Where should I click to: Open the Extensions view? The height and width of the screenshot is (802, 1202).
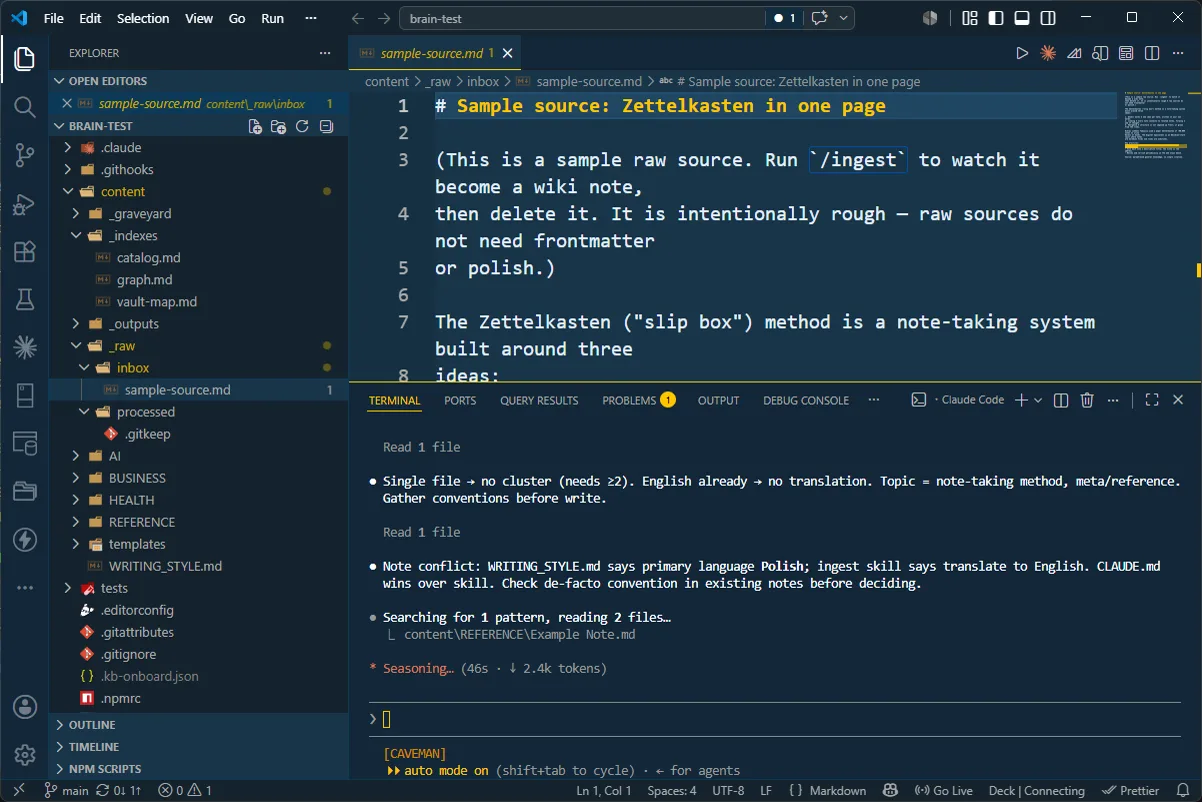[24, 252]
